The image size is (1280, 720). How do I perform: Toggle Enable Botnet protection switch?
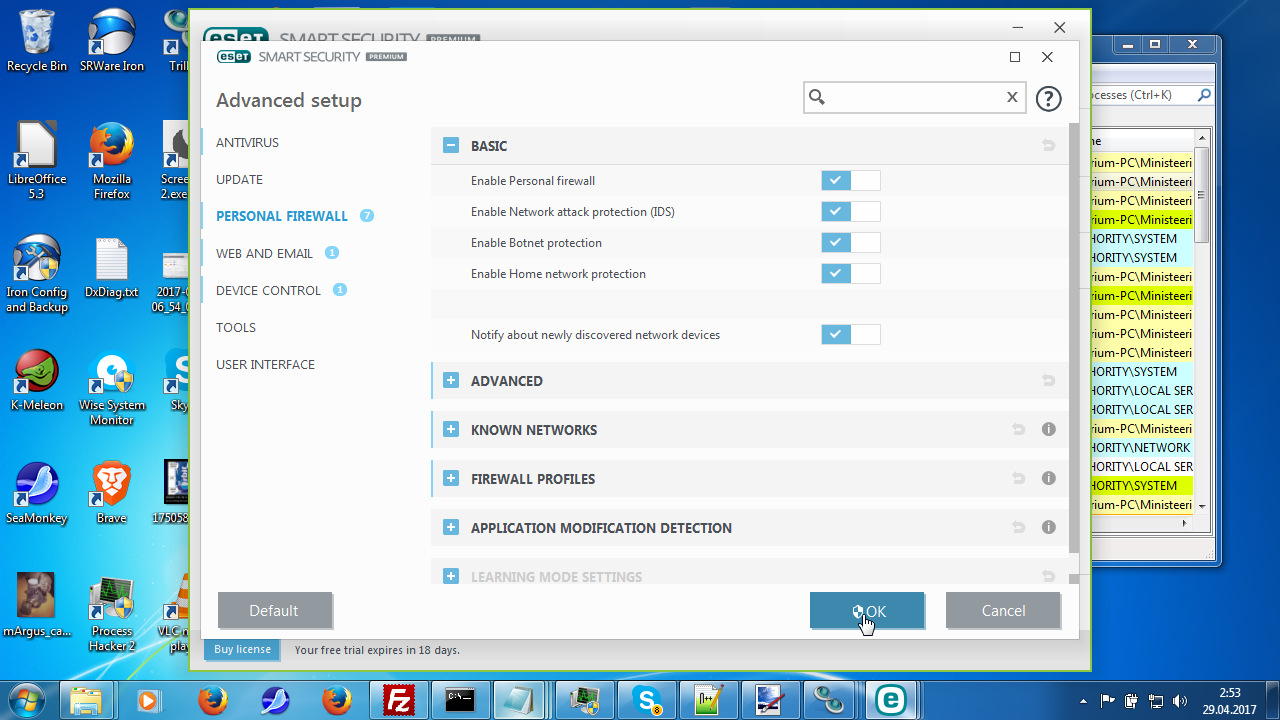[851, 243]
